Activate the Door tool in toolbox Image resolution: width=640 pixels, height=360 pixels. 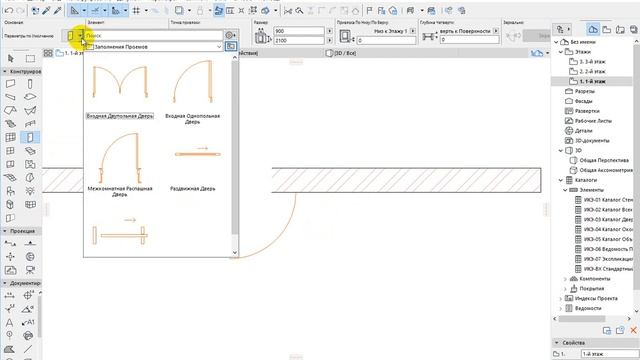[x=30, y=137]
